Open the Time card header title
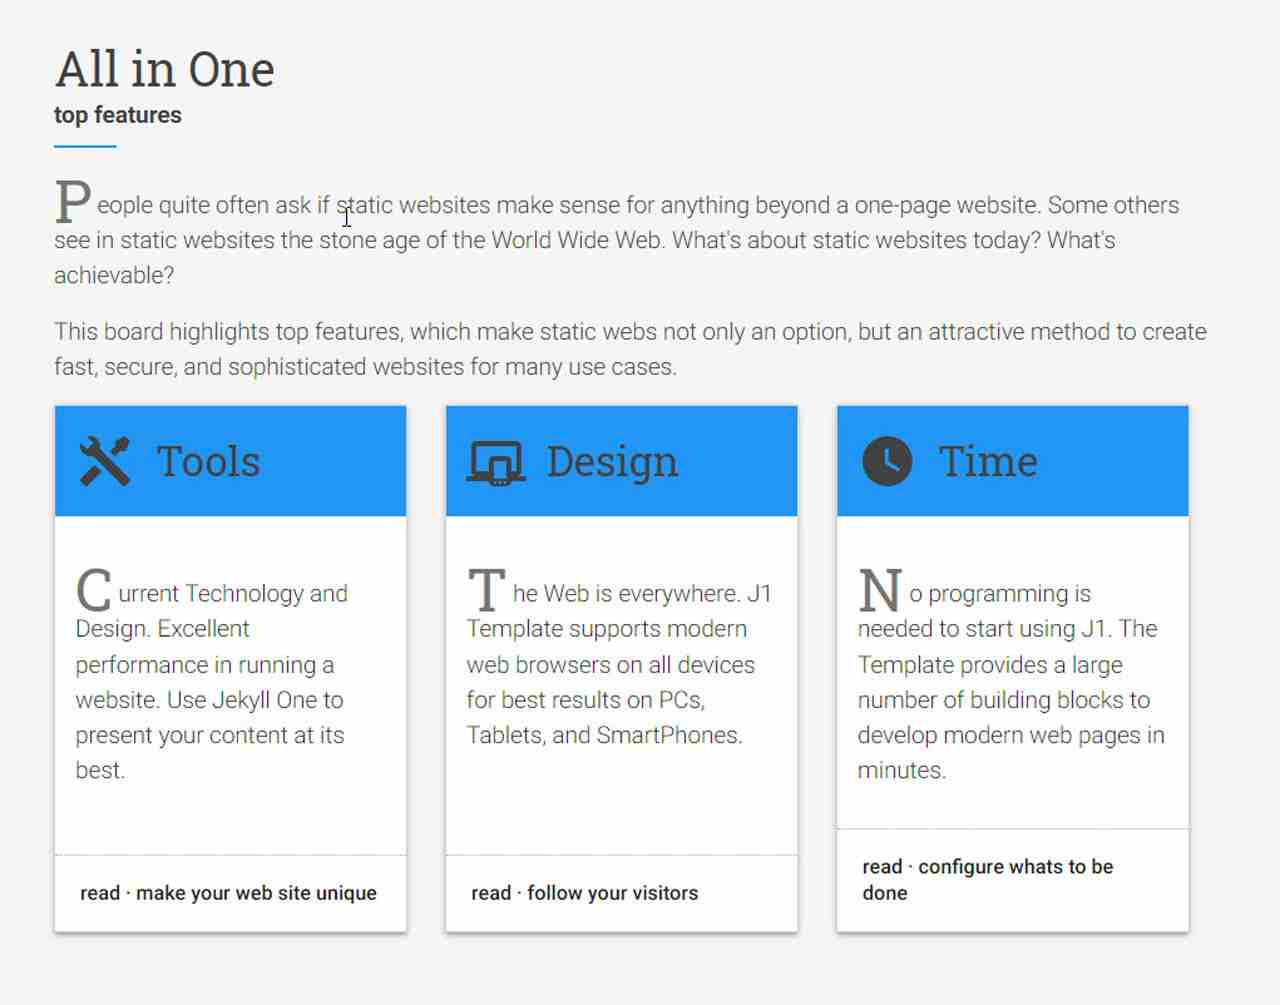 (x=988, y=462)
